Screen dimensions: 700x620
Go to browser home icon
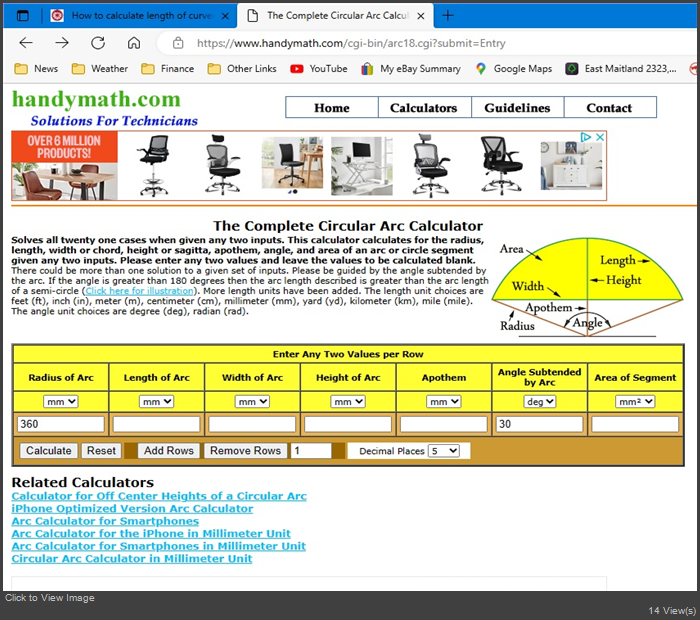click(x=134, y=43)
